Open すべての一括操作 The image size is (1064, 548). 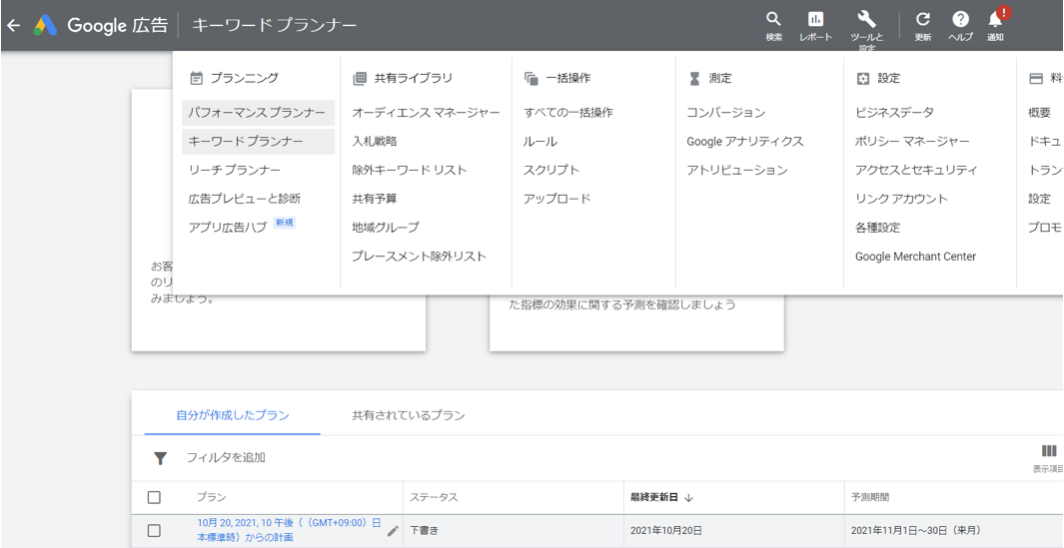(x=568, y=113)
